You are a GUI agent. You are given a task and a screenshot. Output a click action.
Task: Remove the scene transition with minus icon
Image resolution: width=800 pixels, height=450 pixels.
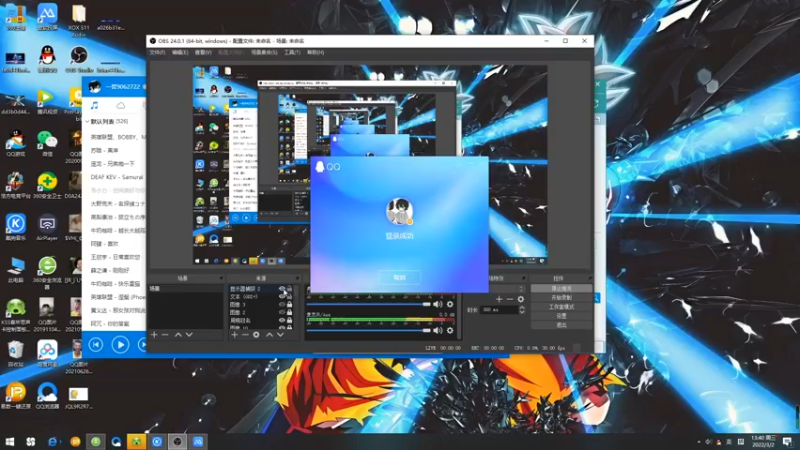[510, 299]
